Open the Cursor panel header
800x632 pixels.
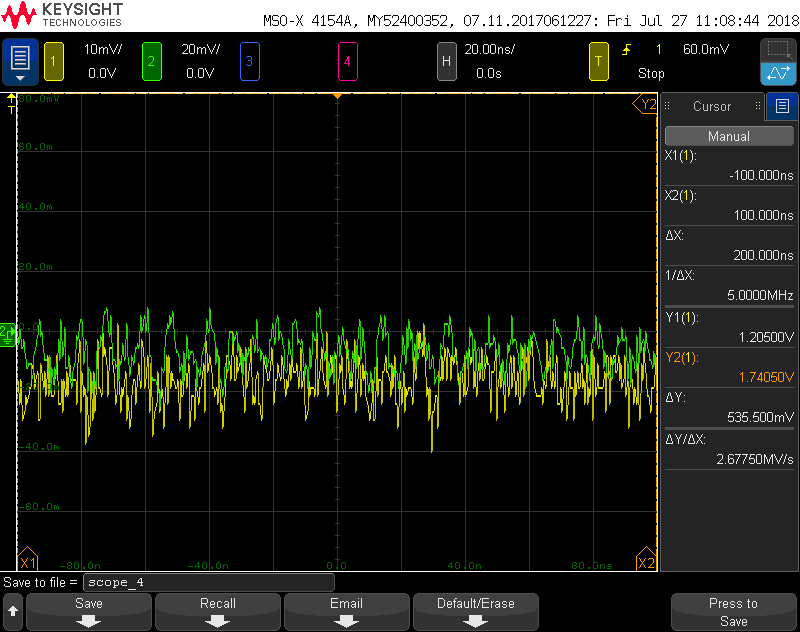pyautogui.click(x=712, y=106)
